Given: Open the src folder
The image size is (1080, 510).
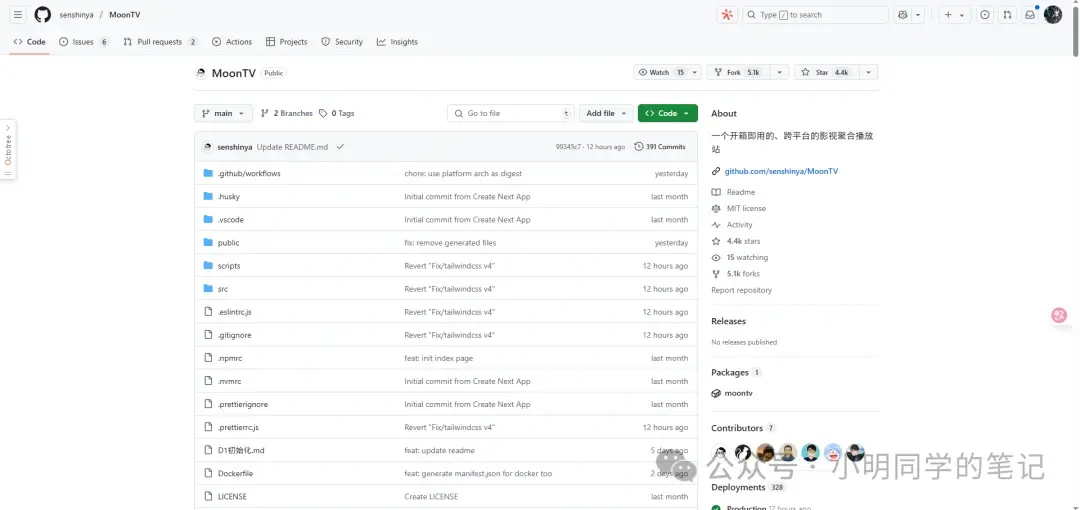Looking at the screenshot, I should tap(222, 289).
